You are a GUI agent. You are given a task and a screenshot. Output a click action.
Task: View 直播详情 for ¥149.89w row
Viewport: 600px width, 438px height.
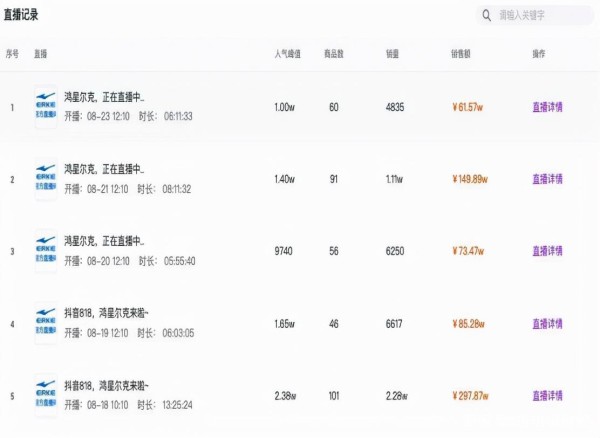pos(548,179)
